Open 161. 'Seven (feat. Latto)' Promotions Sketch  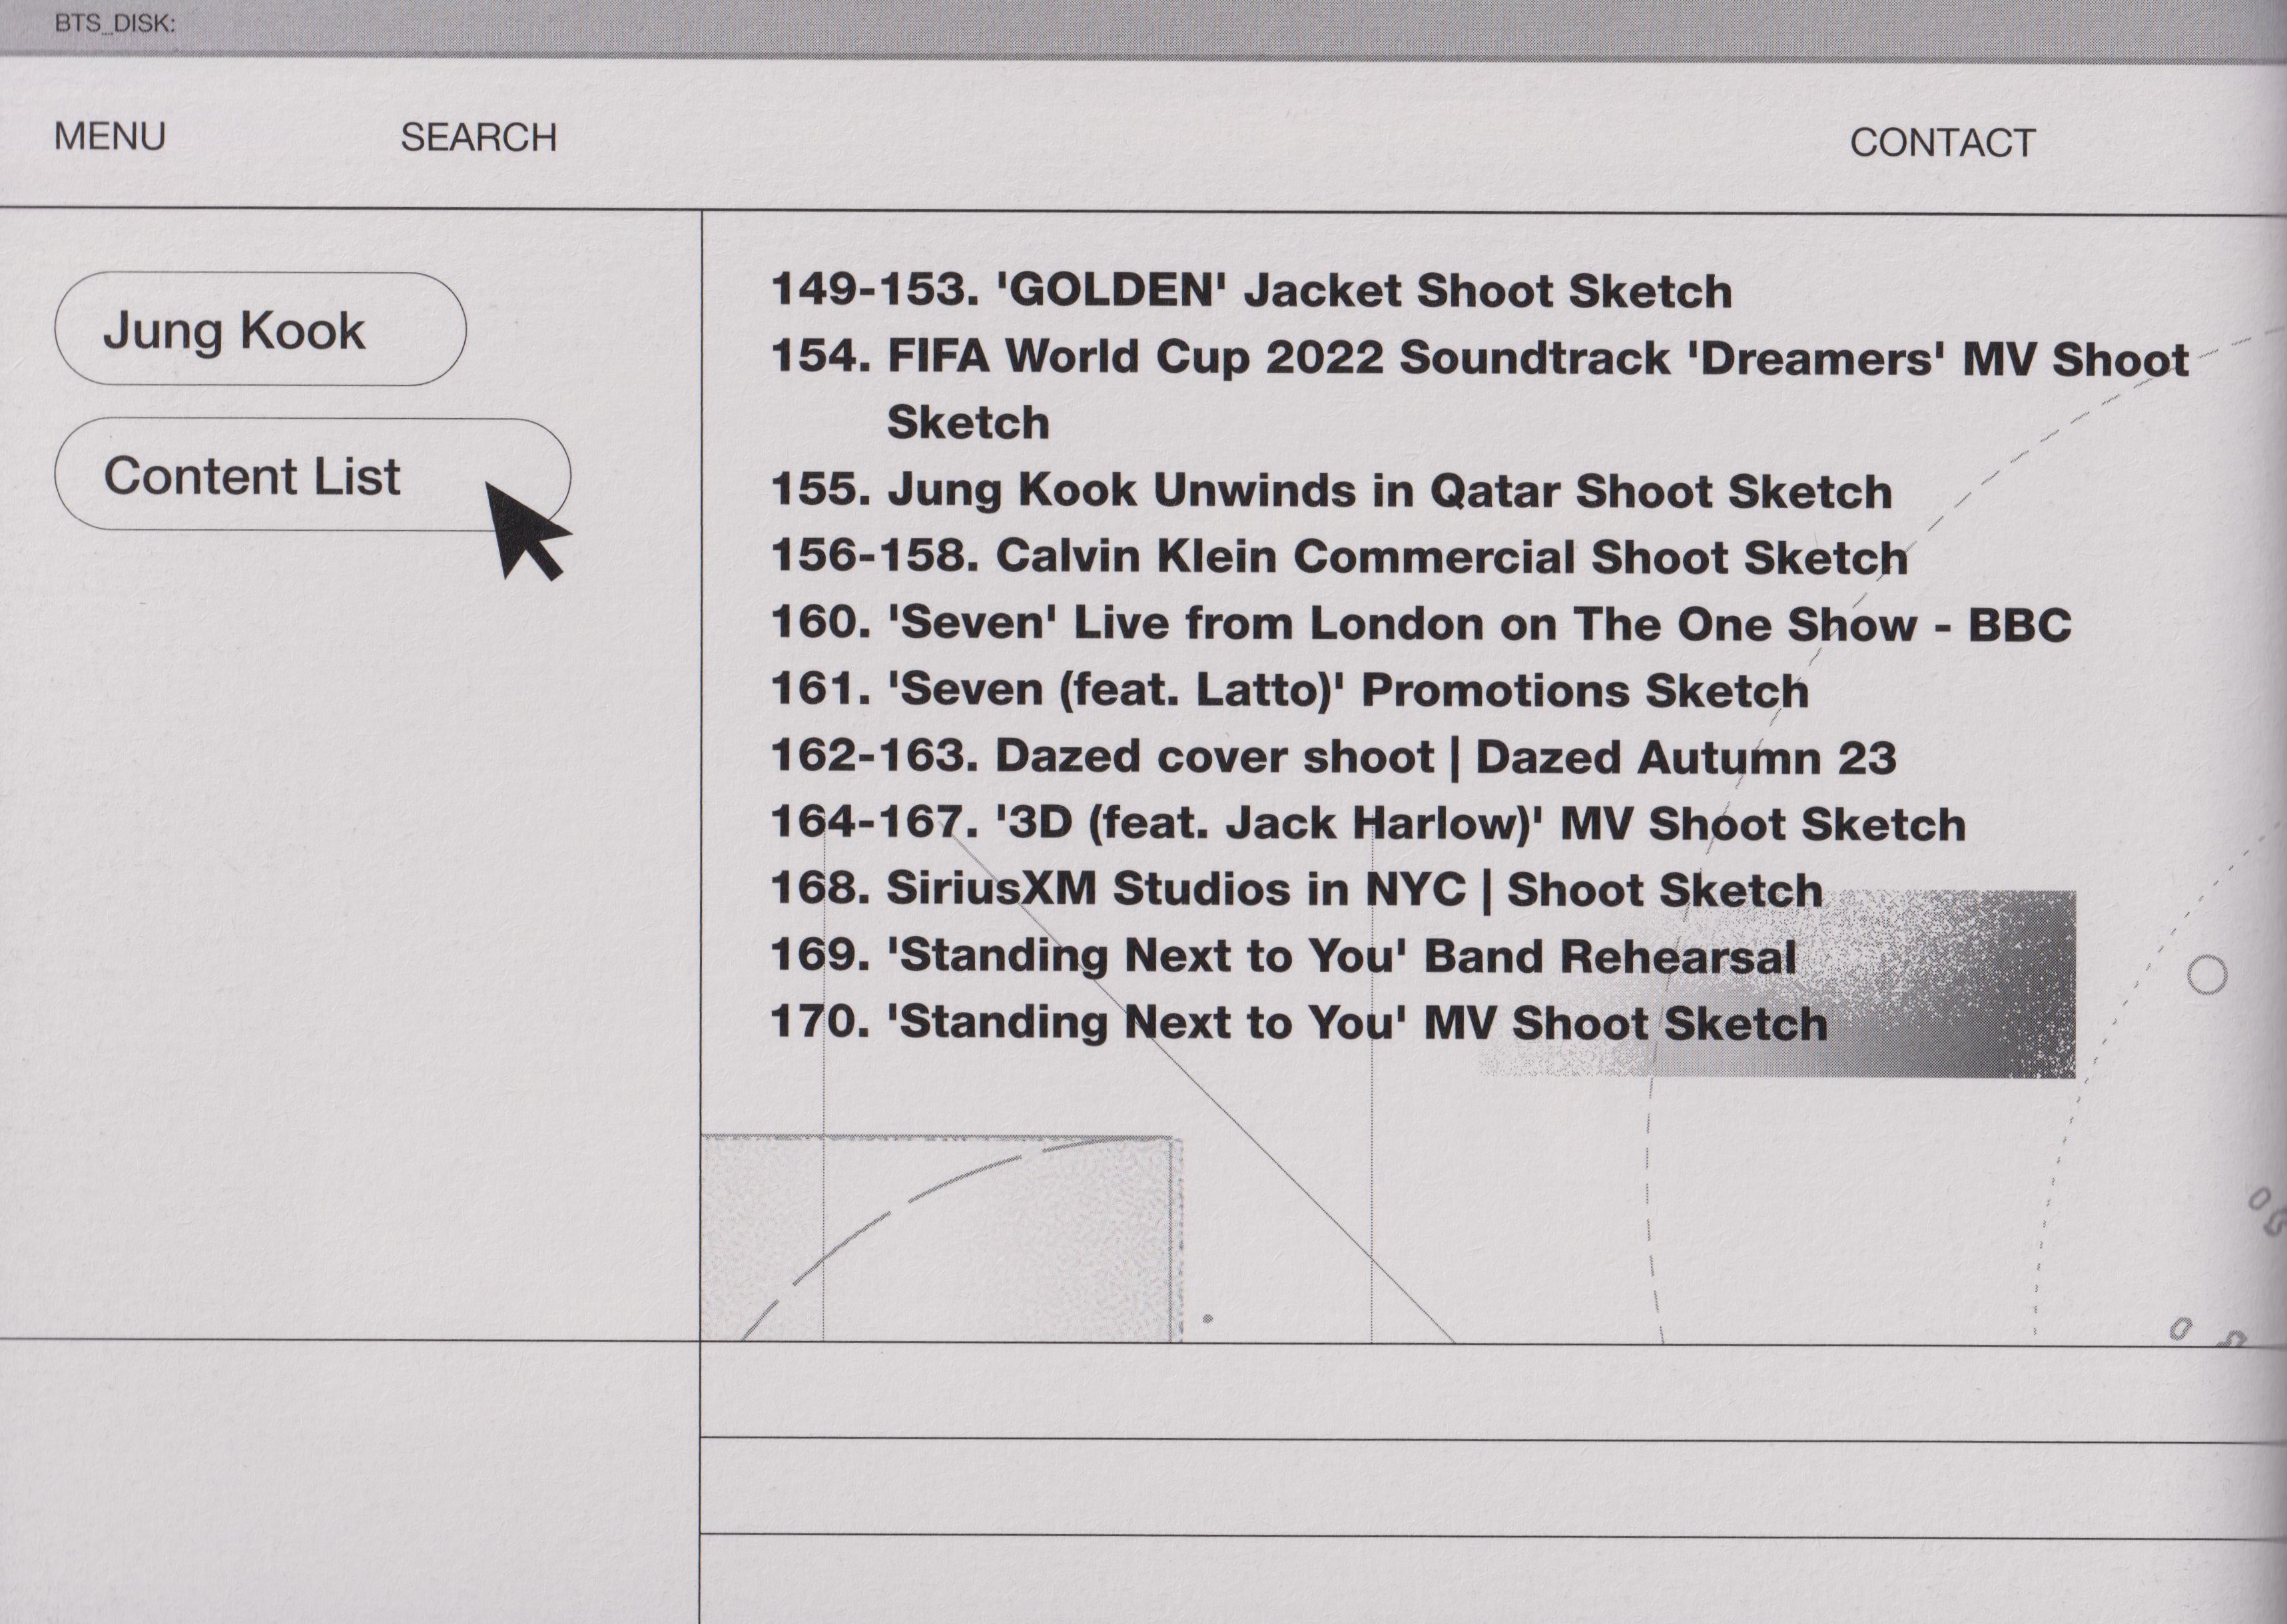[1290, 690]
